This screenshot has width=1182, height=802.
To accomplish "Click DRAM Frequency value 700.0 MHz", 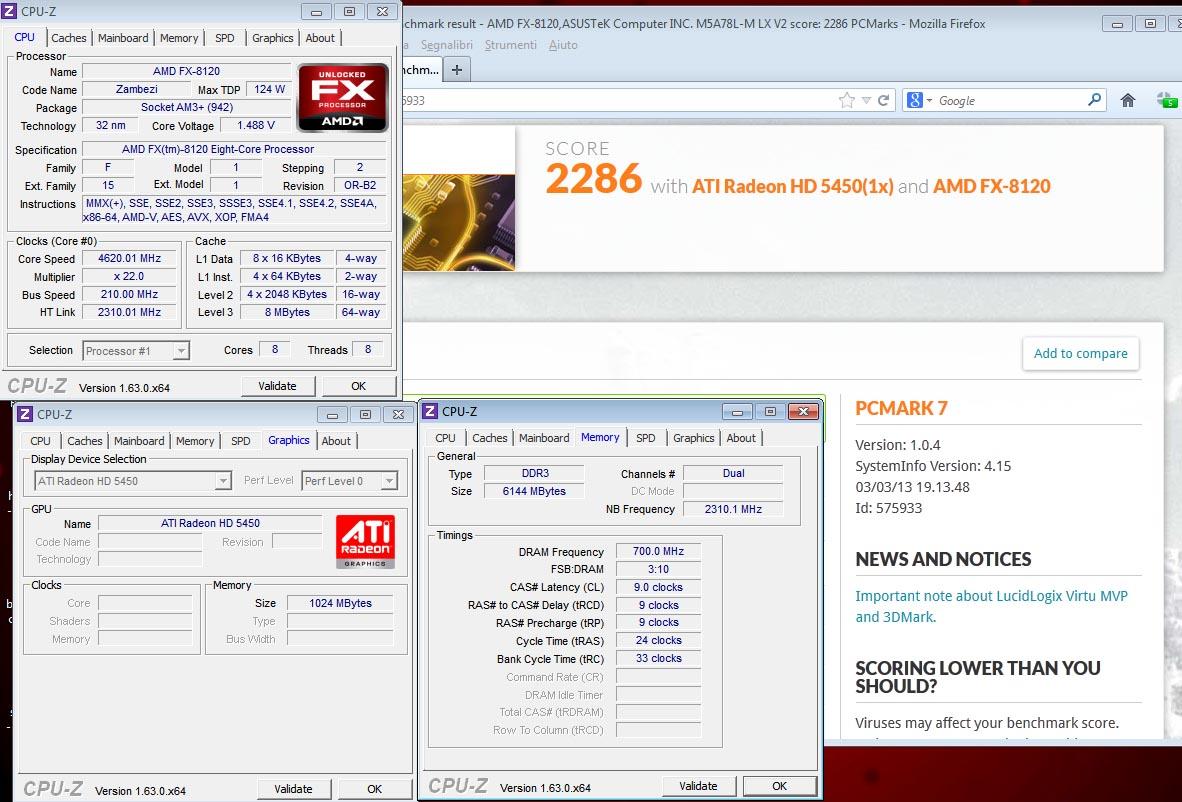I will coord(658,552).
